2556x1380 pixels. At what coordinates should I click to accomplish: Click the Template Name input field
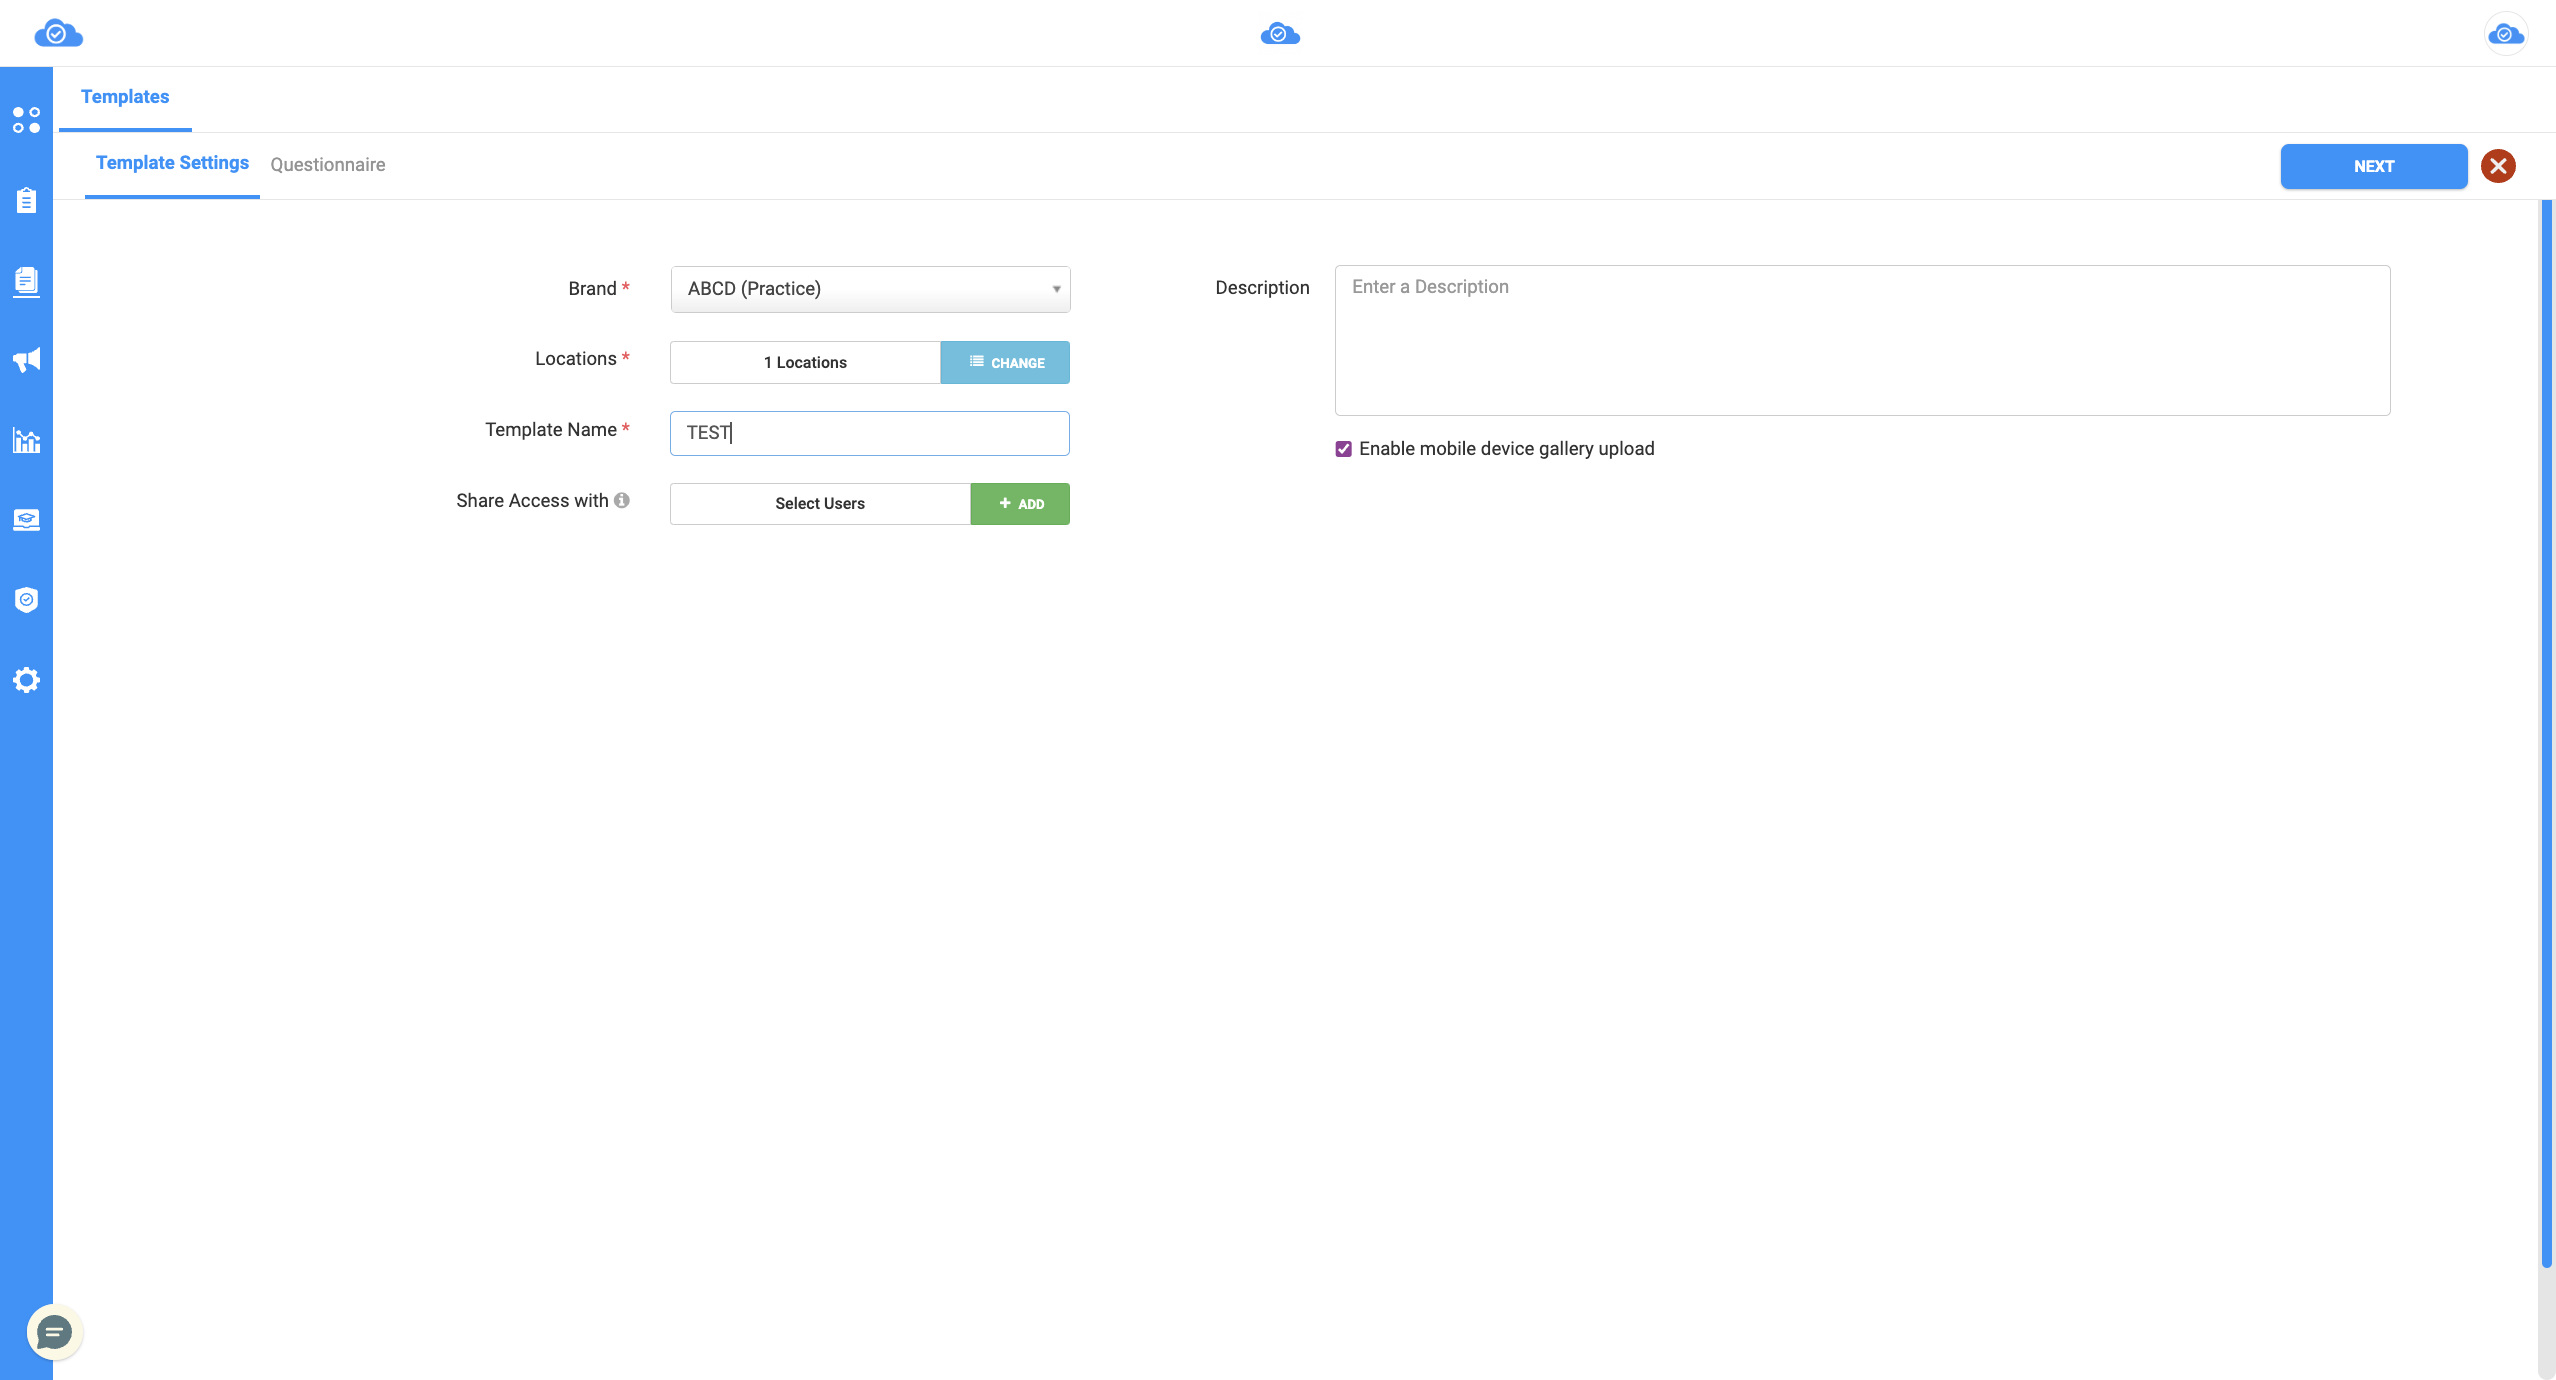tap(868, 432)
